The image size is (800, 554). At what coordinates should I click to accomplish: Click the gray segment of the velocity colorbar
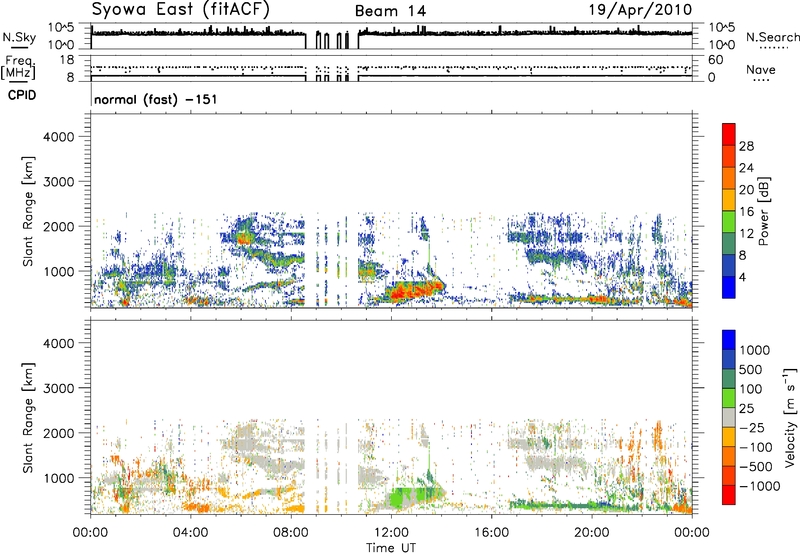pyautogui.click(x=729, y=418)
